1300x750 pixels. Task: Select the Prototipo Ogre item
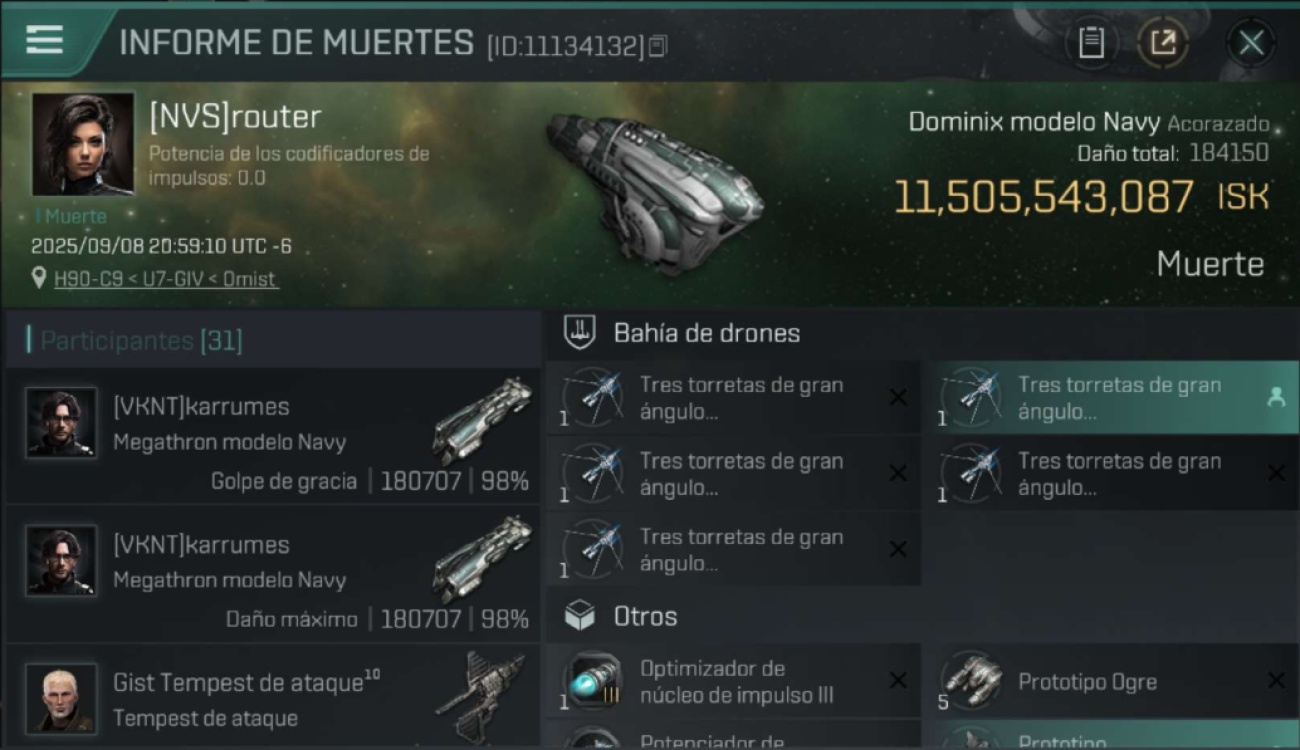[1112, 681]
